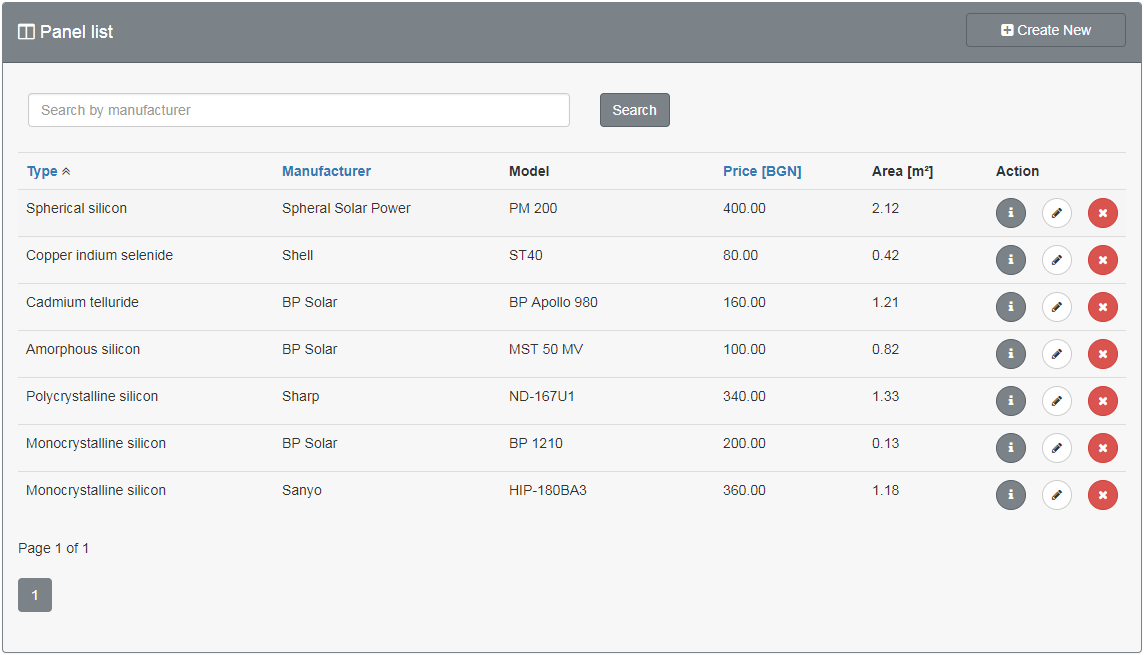View details of MST 50 MV panel
Viewport: 1145px width, 655px height.
(1011, 354)
